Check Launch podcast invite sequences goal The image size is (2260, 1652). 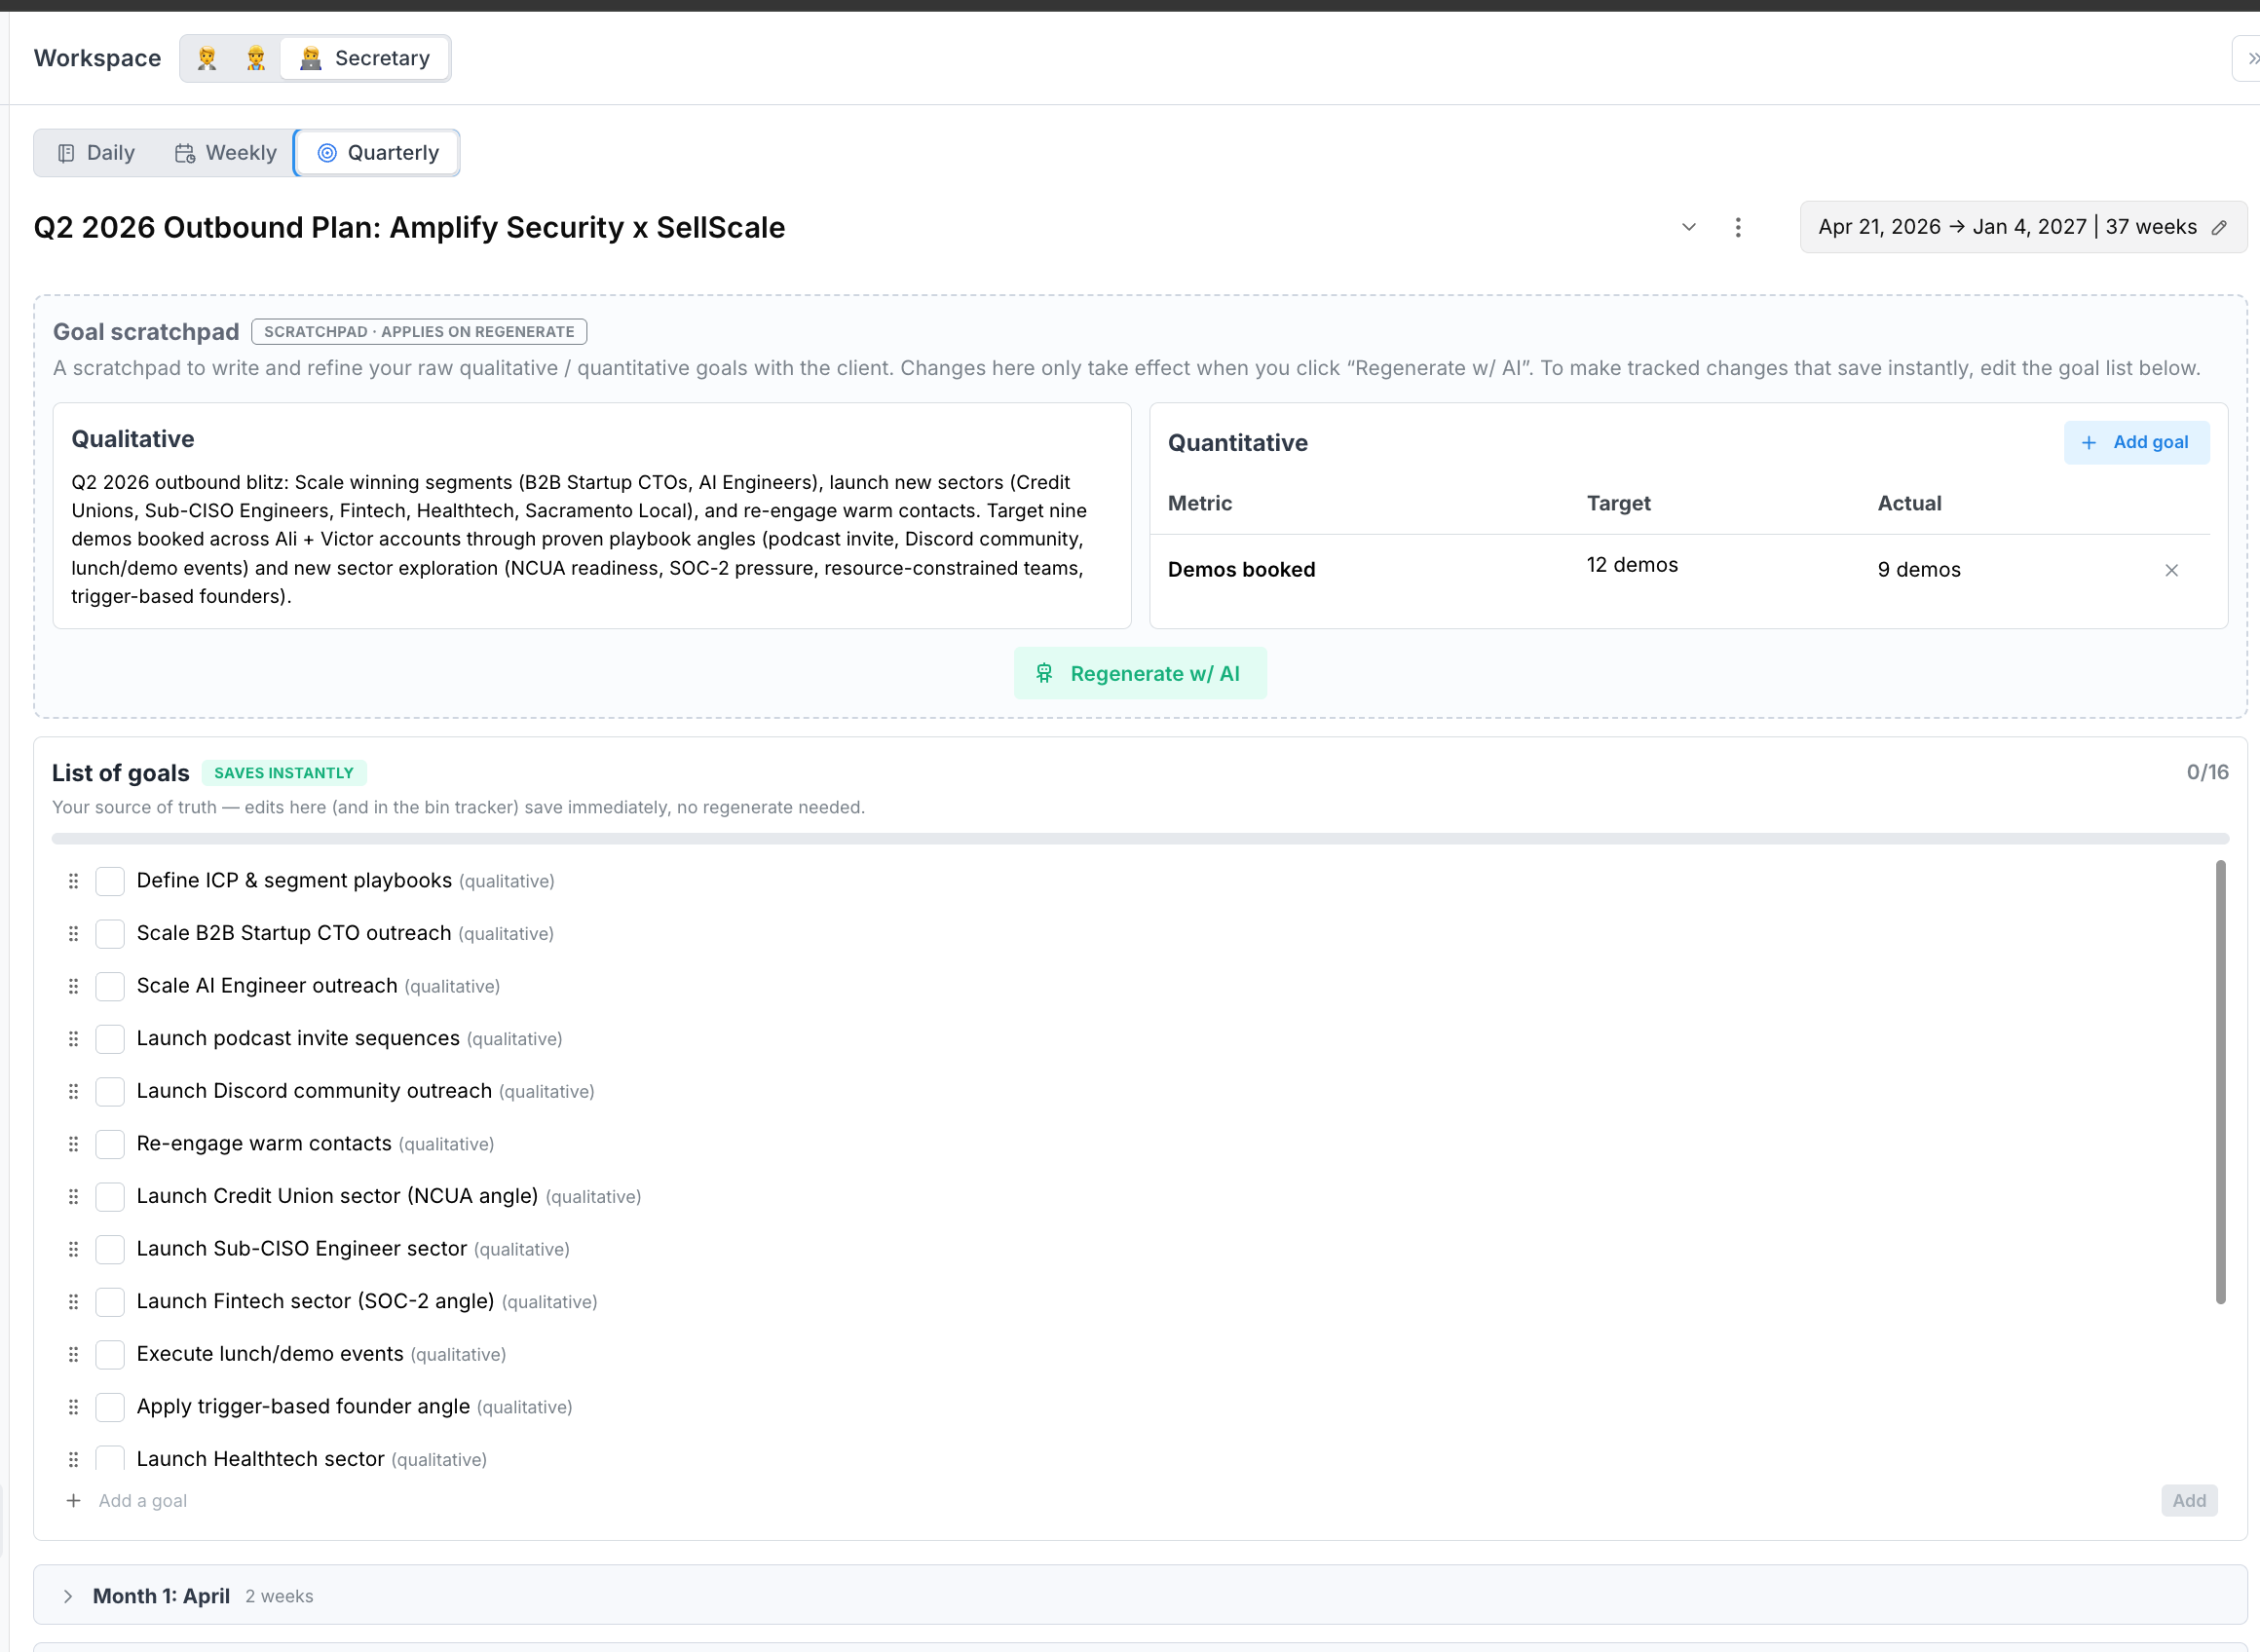click(x=110, y=1038)
